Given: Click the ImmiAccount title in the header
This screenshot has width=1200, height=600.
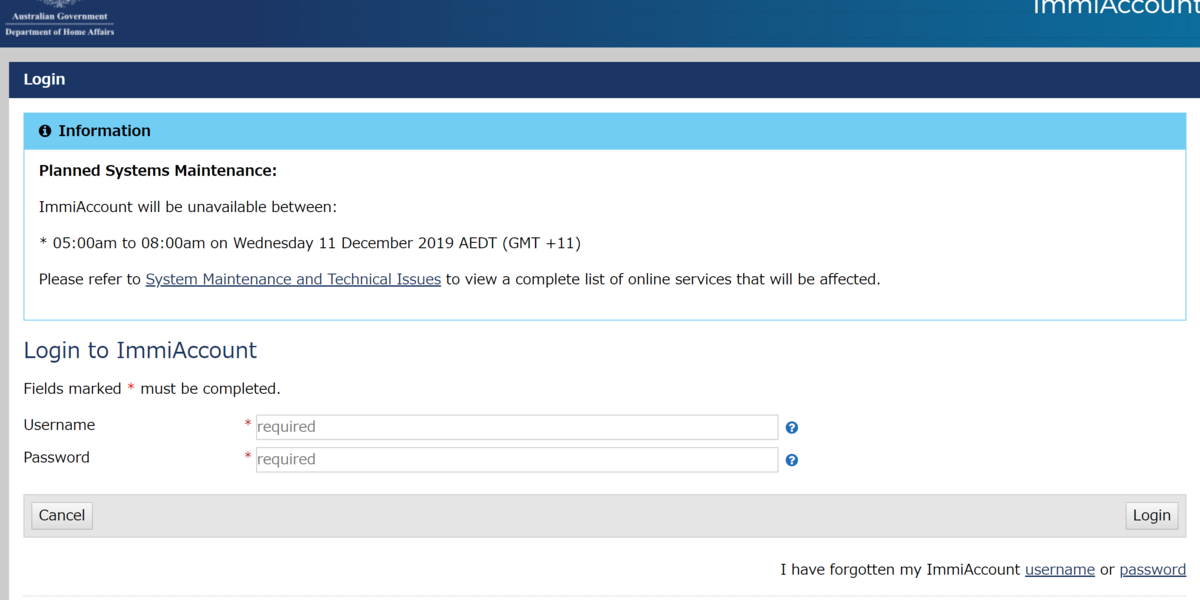Looking at the screenshot, I should [x=1115, y=8].
